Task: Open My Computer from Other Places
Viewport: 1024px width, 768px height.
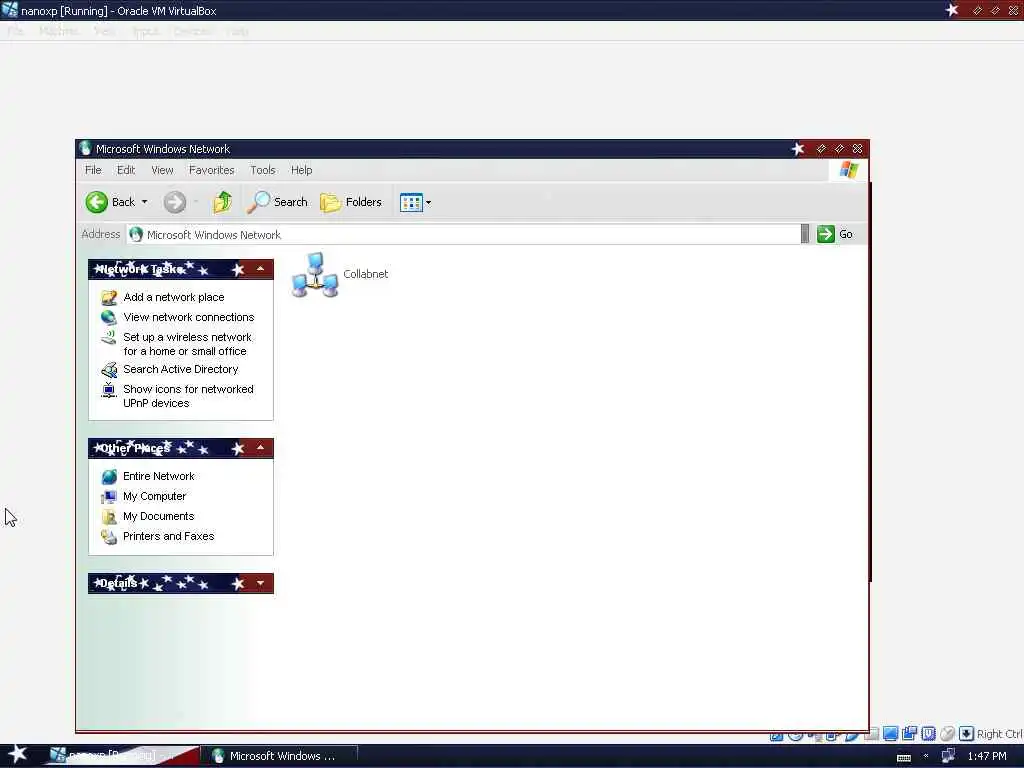Action: pos(154,496)
